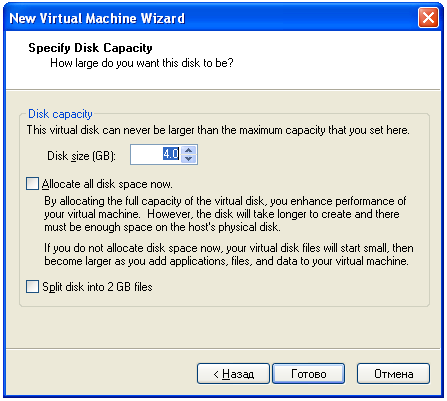This screenshot has height=401, width=447.
Task: Cancel the wizard with Отмена
Action: pos(393,374)
